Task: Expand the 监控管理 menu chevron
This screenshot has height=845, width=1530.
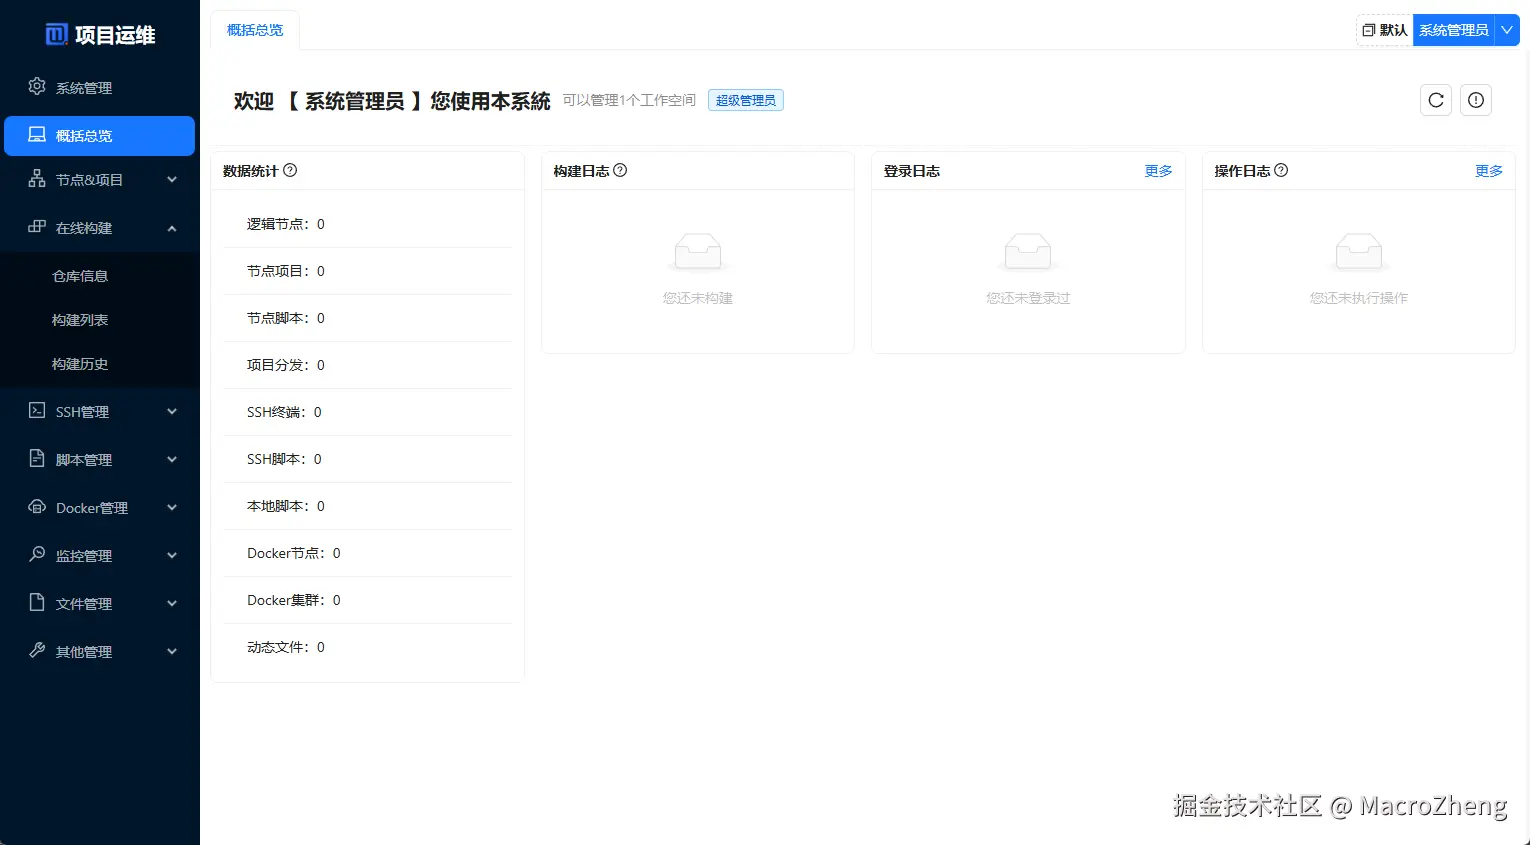Action: (x=172, y=556)
